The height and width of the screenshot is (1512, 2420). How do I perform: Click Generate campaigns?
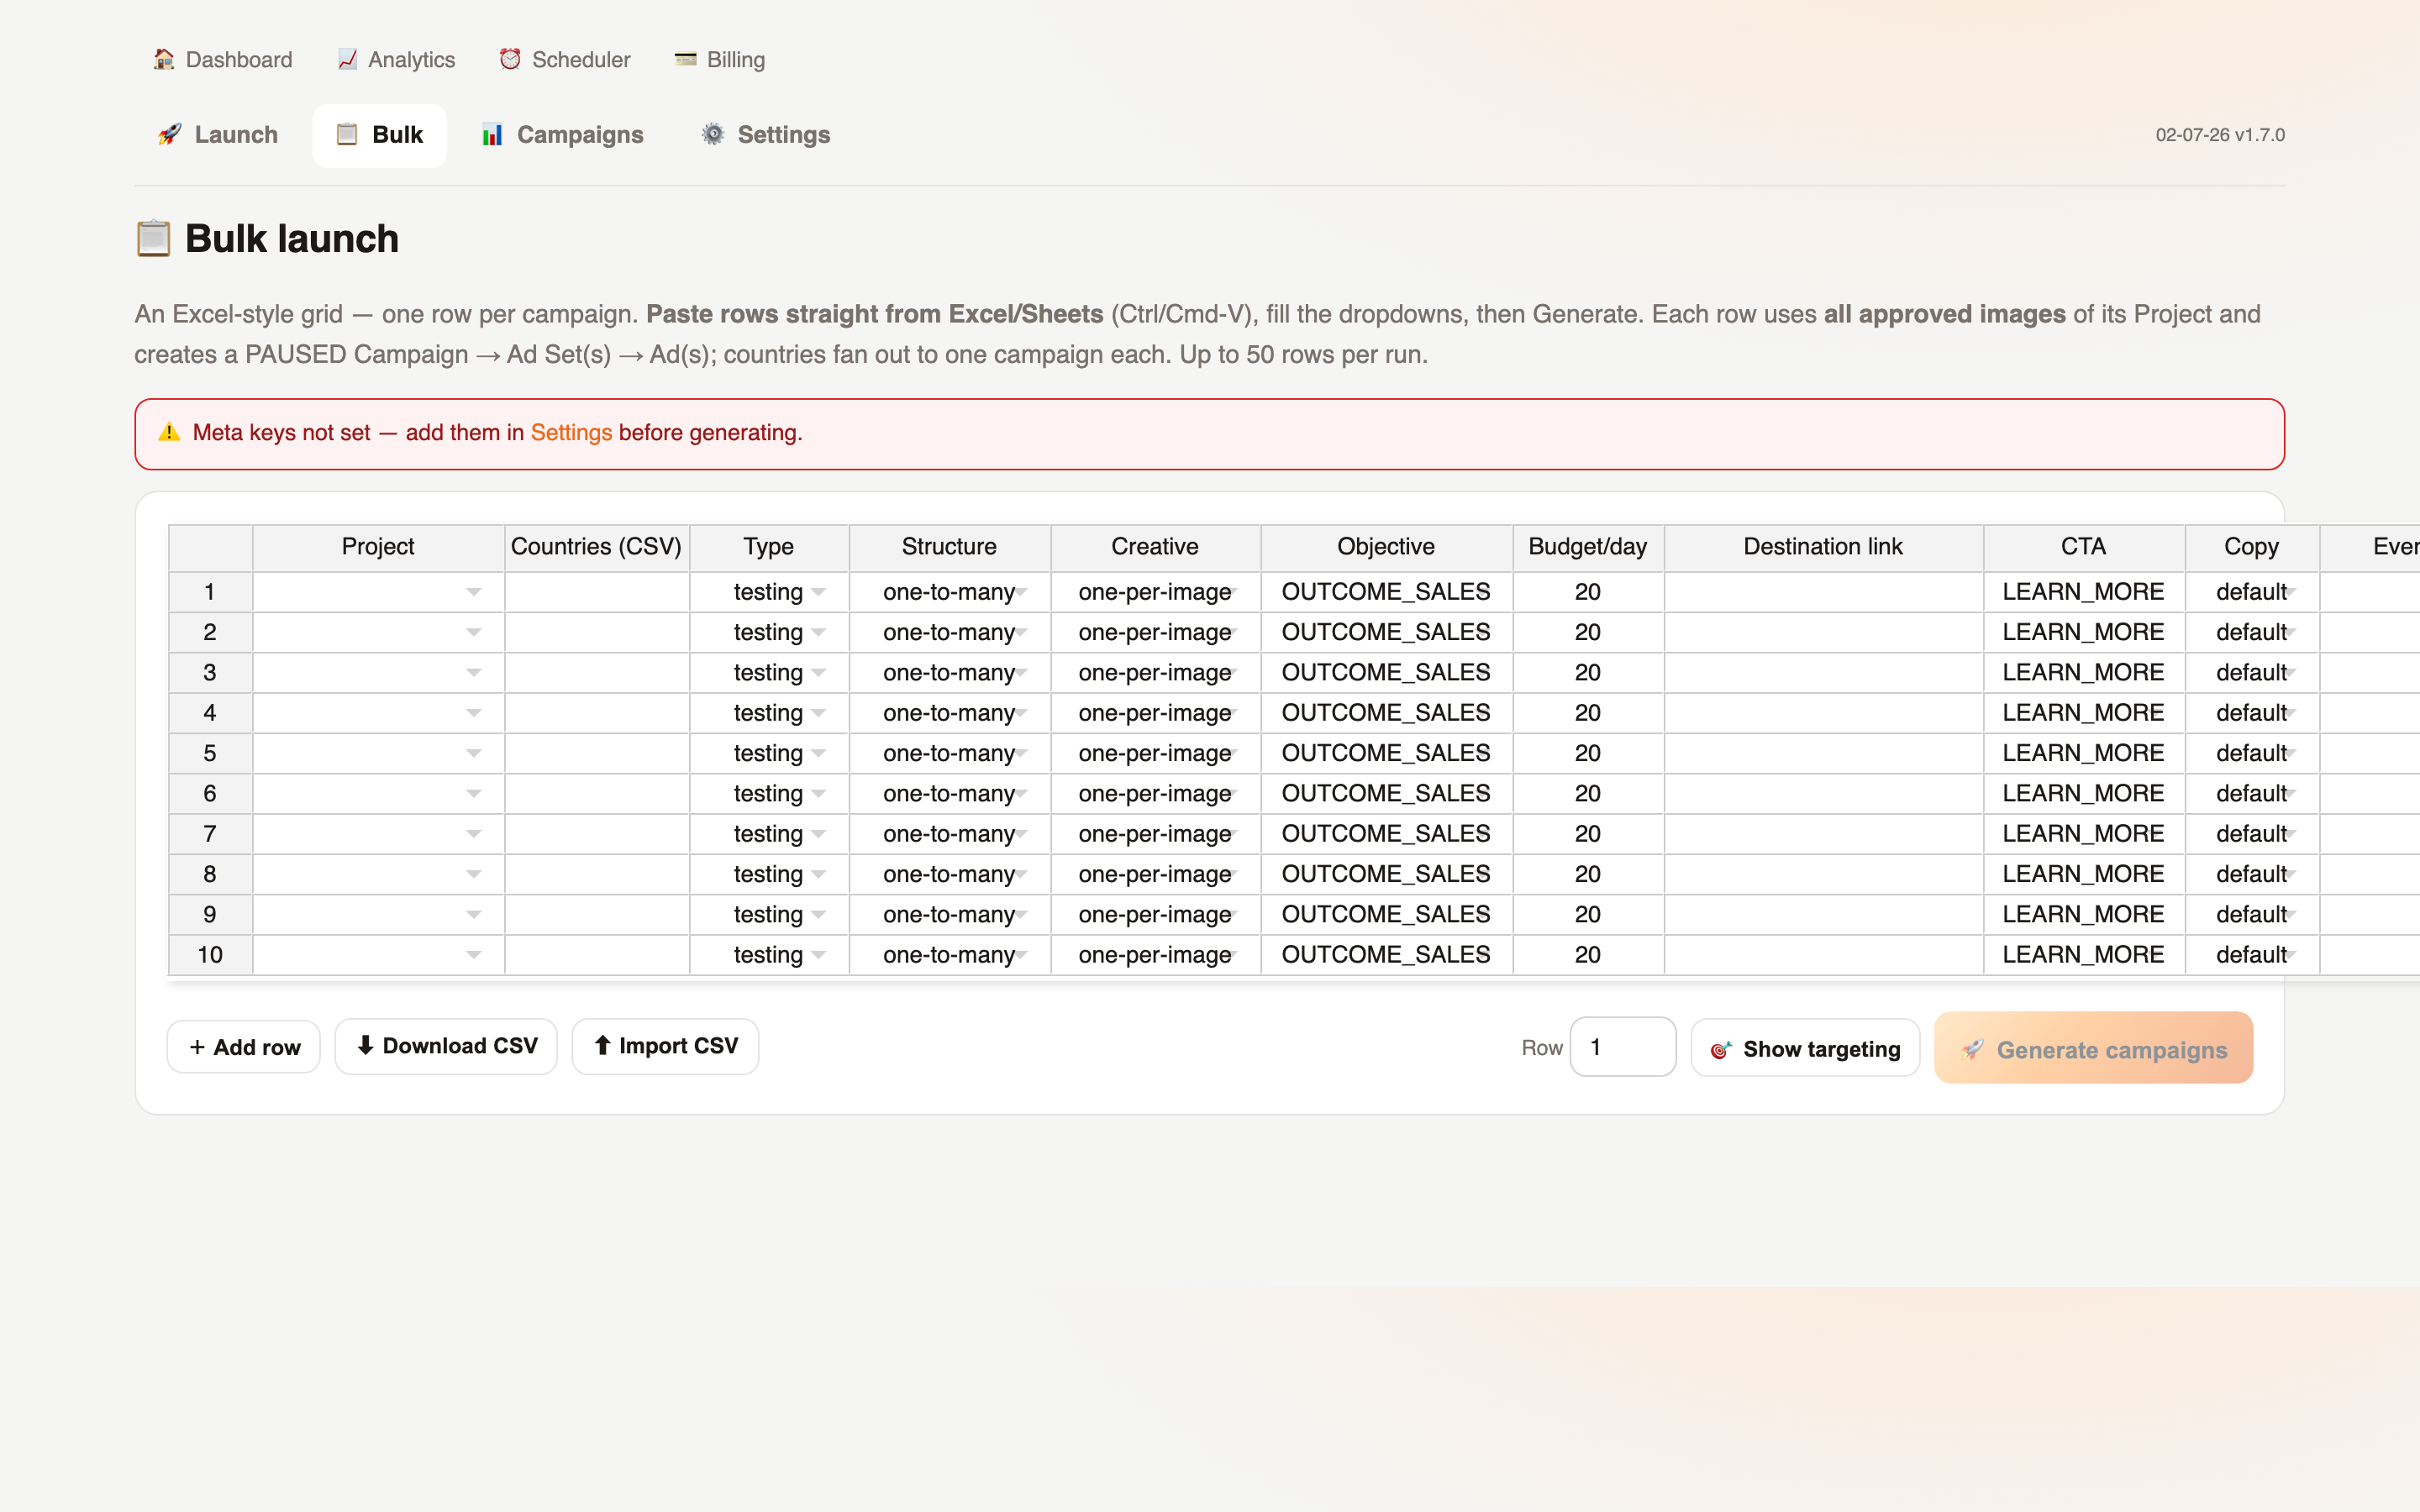coord(2093,1048)
